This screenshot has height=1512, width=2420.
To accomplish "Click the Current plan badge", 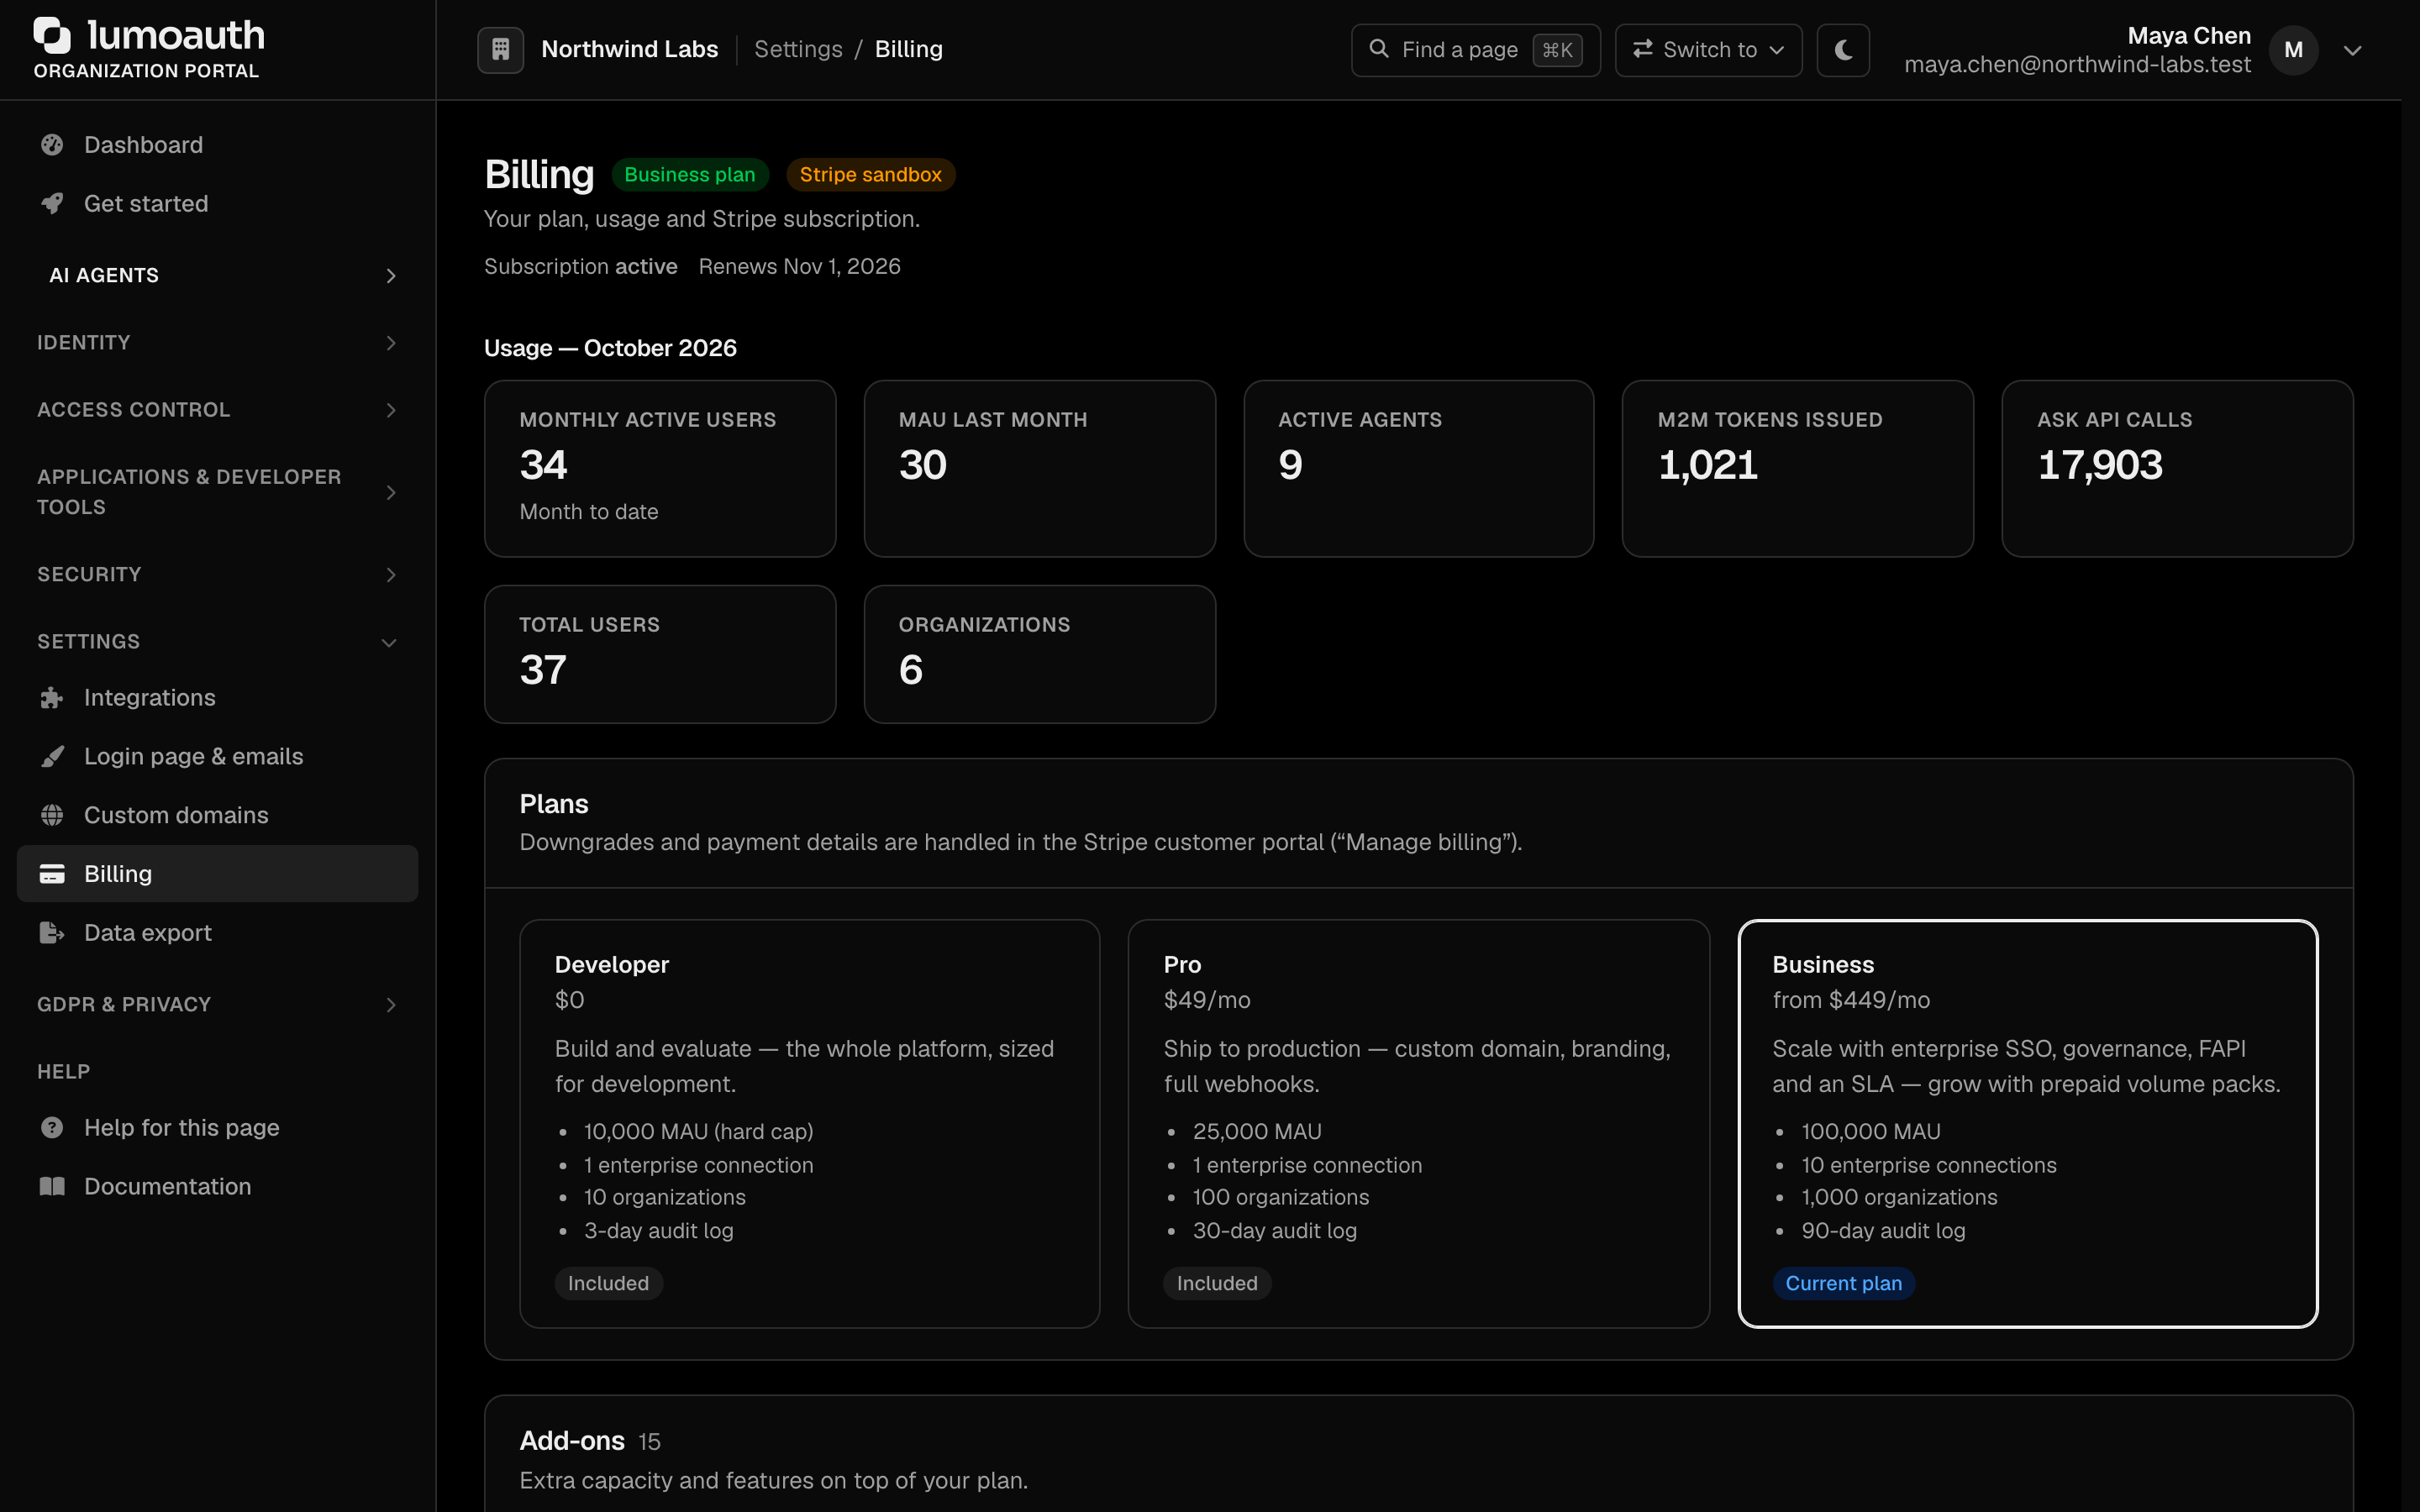I will (1844, 1283).
